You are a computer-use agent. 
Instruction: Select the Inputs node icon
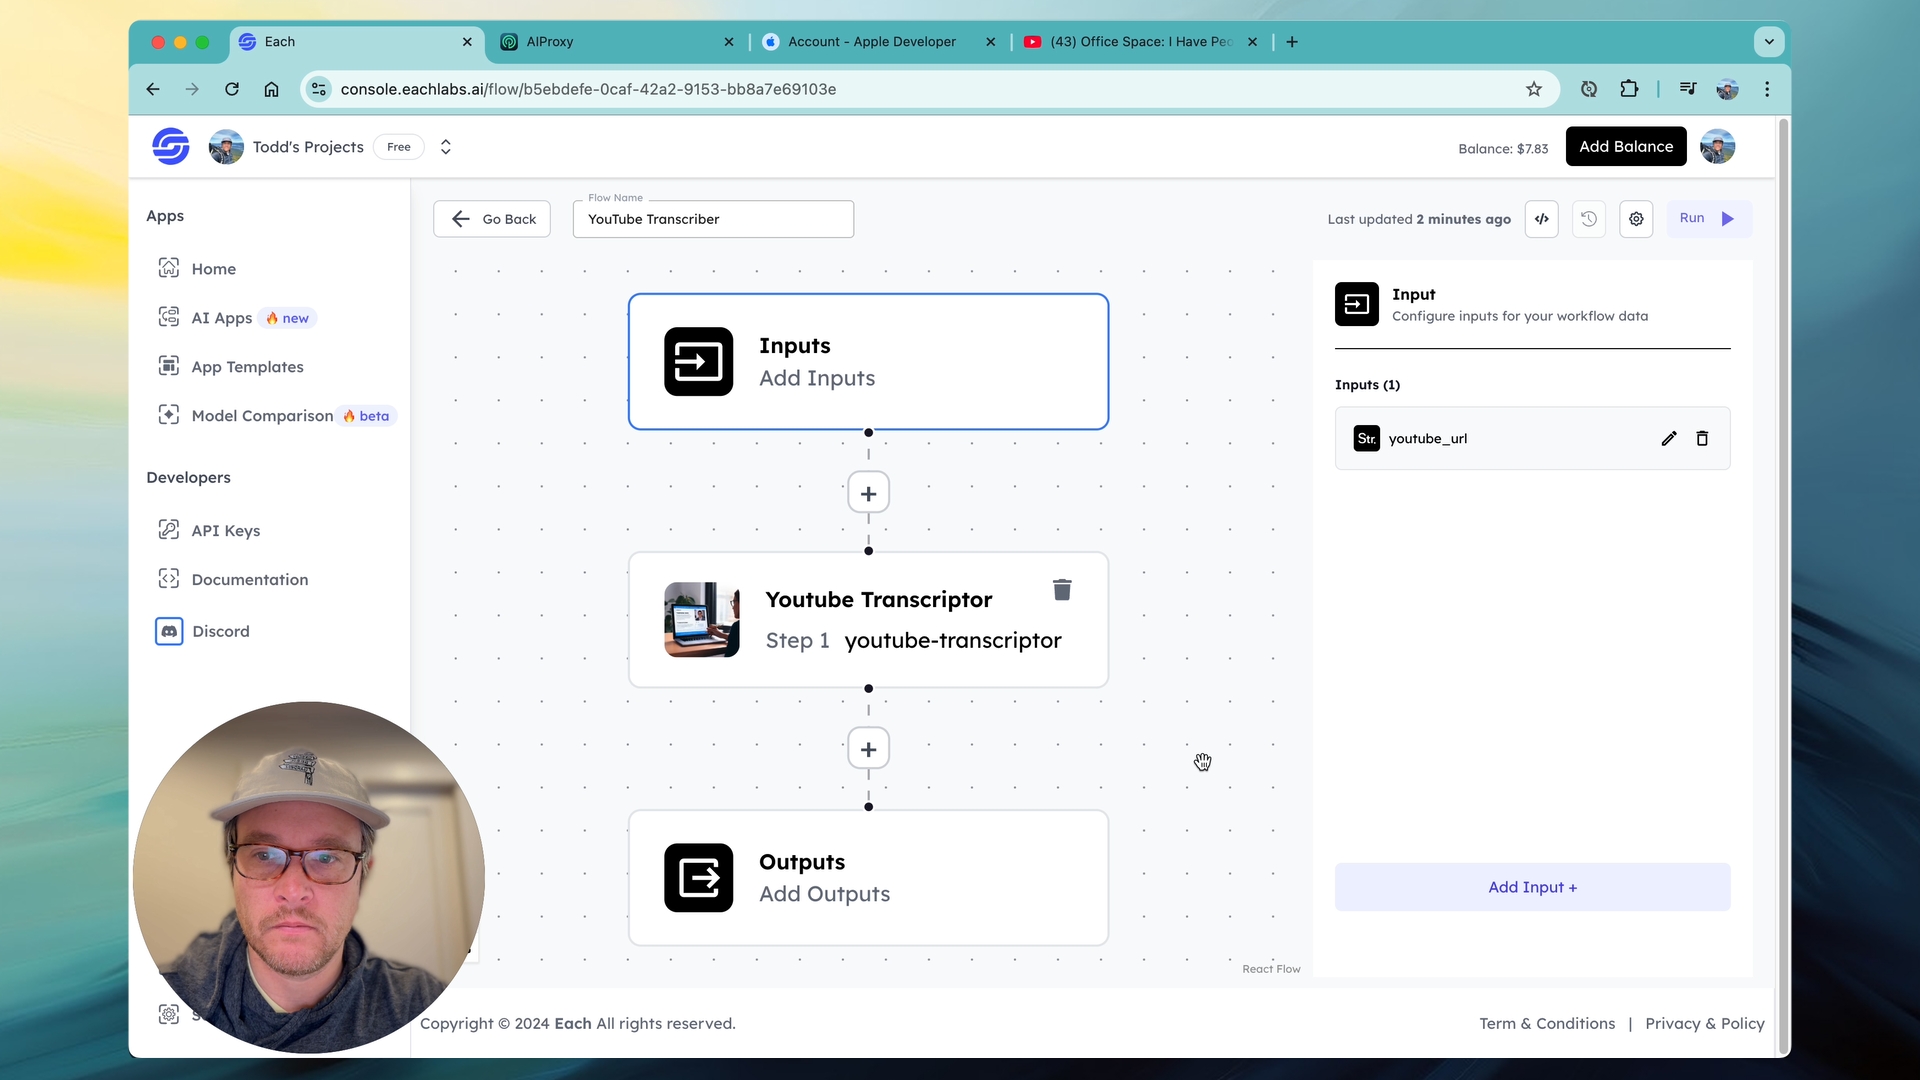pos(698,362)
